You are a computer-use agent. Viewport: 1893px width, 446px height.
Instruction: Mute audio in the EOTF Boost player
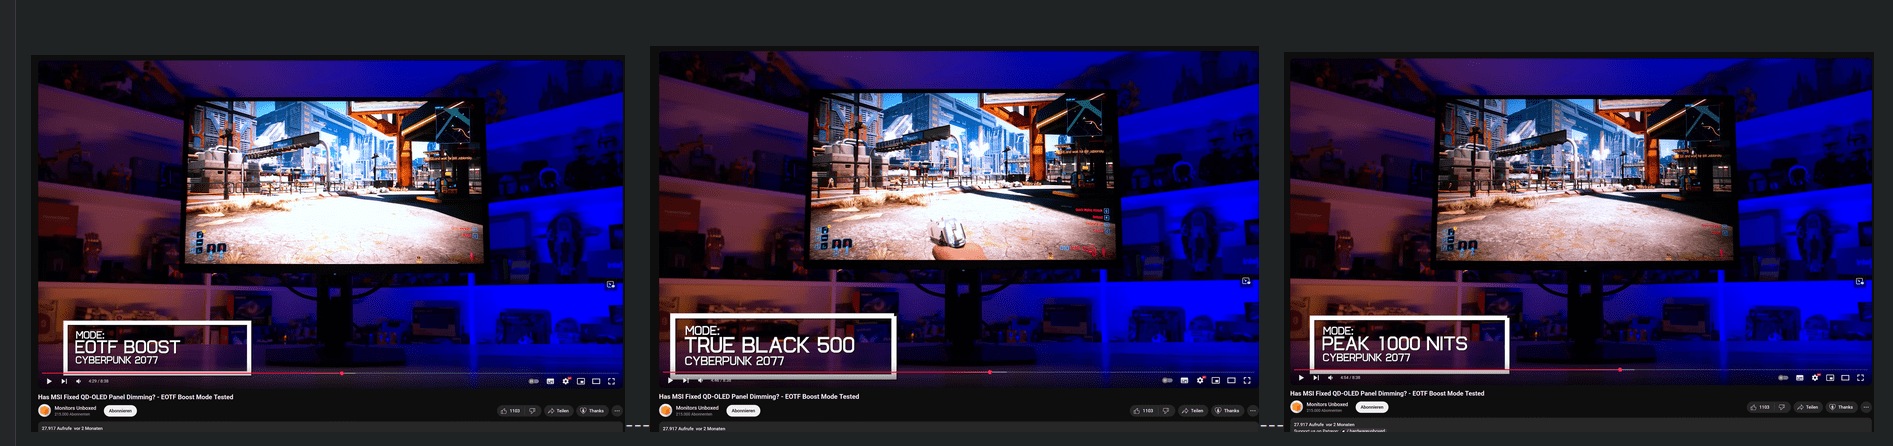tap(78, 381)
